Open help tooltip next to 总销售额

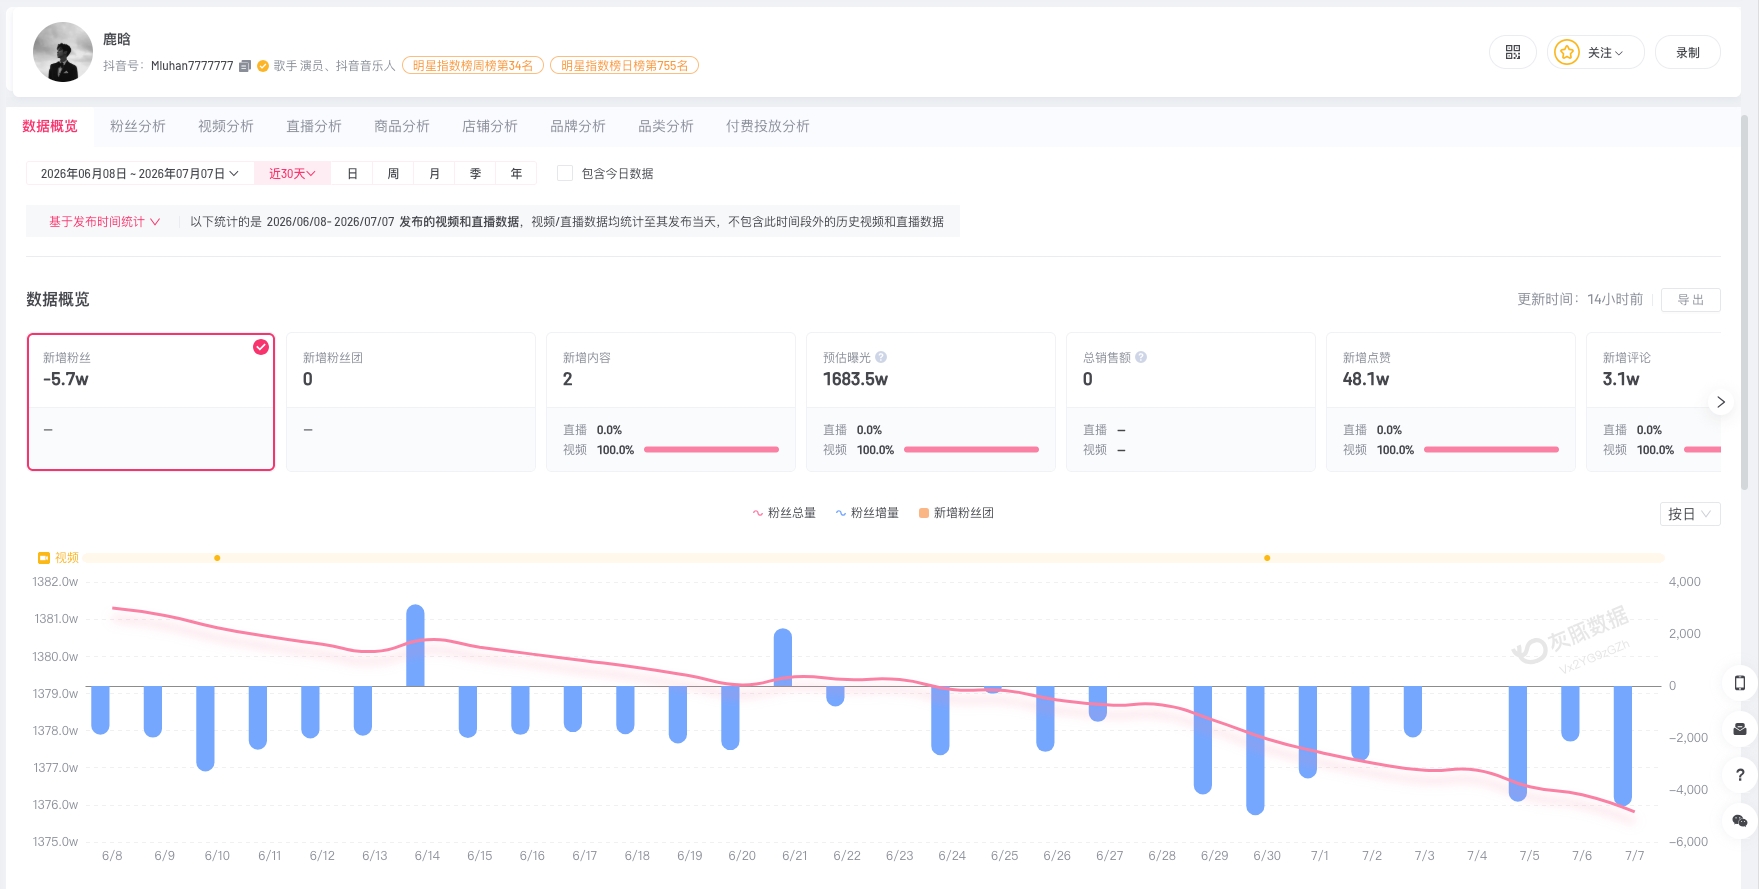click(x=1141, y=357)
